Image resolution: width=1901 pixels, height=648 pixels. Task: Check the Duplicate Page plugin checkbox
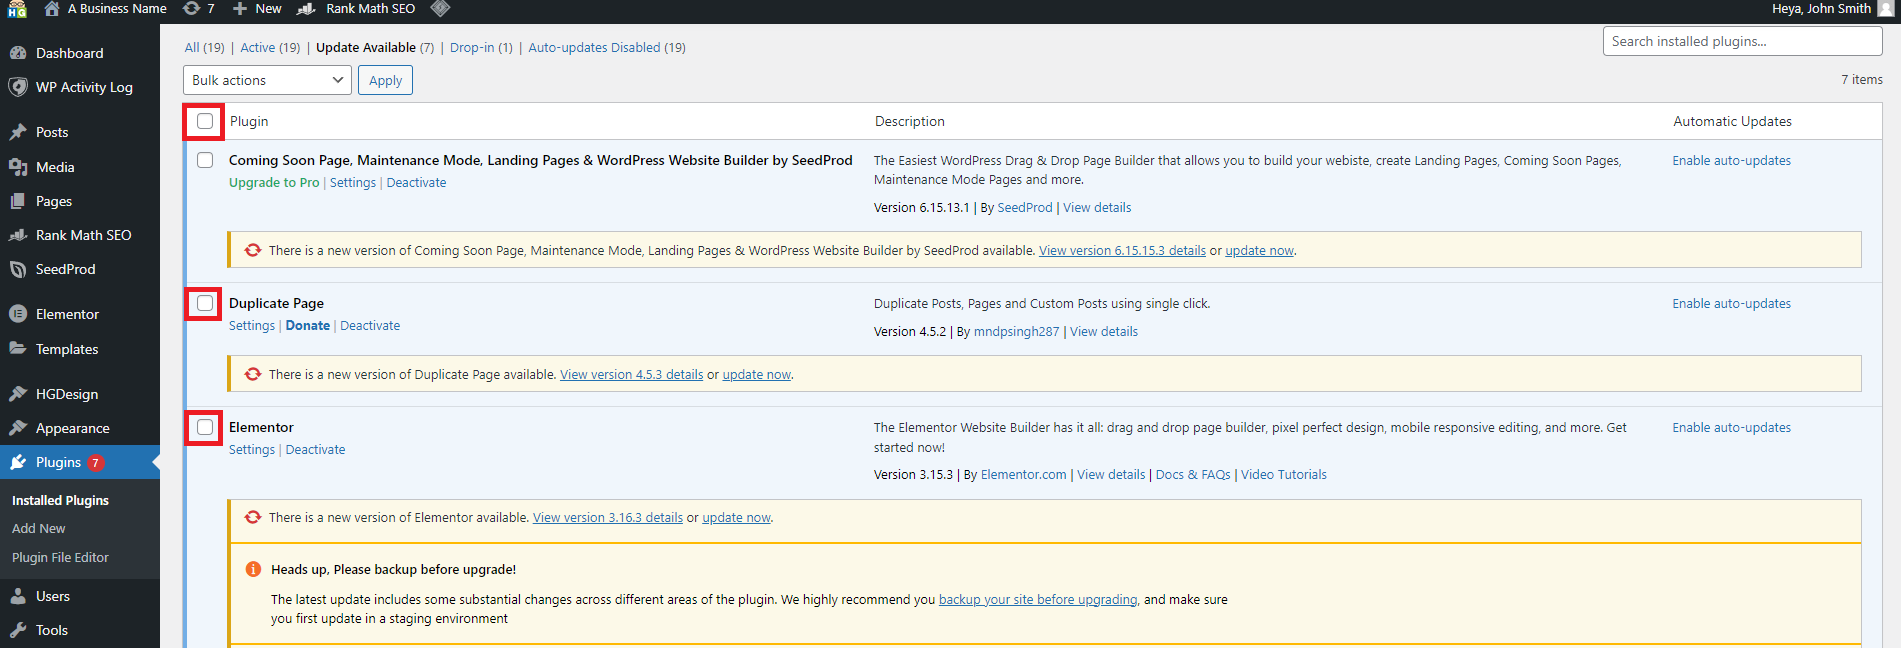205,303
